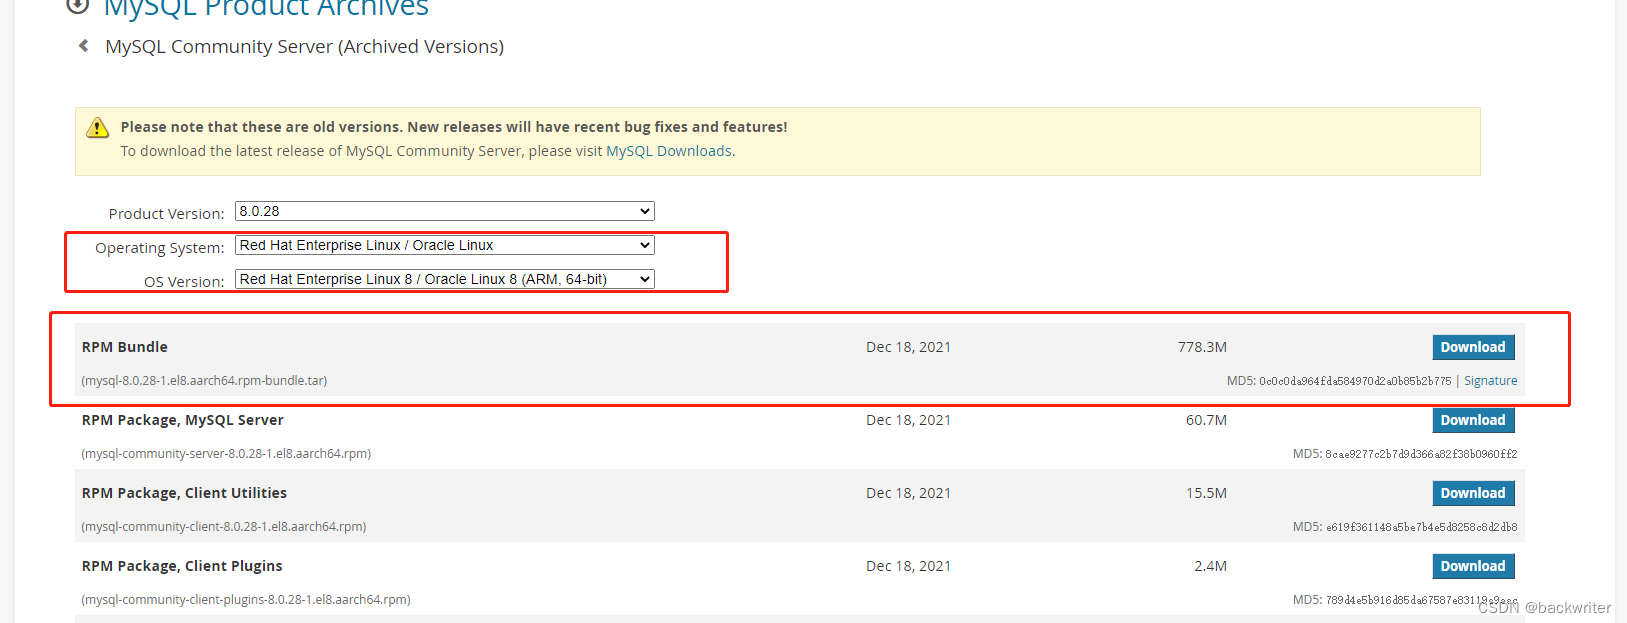
Task: Click mysql-community-client-plugins-8.0.28-1.el8.aarch64.rpm filename
Action: 246,600
